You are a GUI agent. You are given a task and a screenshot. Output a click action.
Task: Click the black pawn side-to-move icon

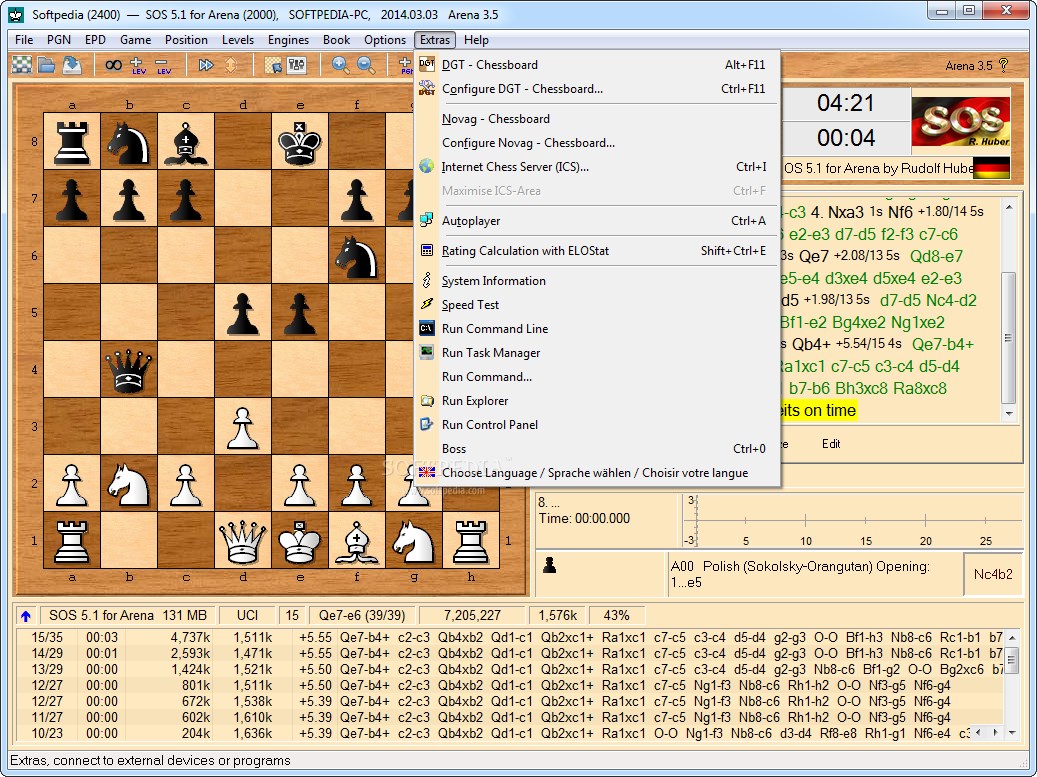click(549, 565)
